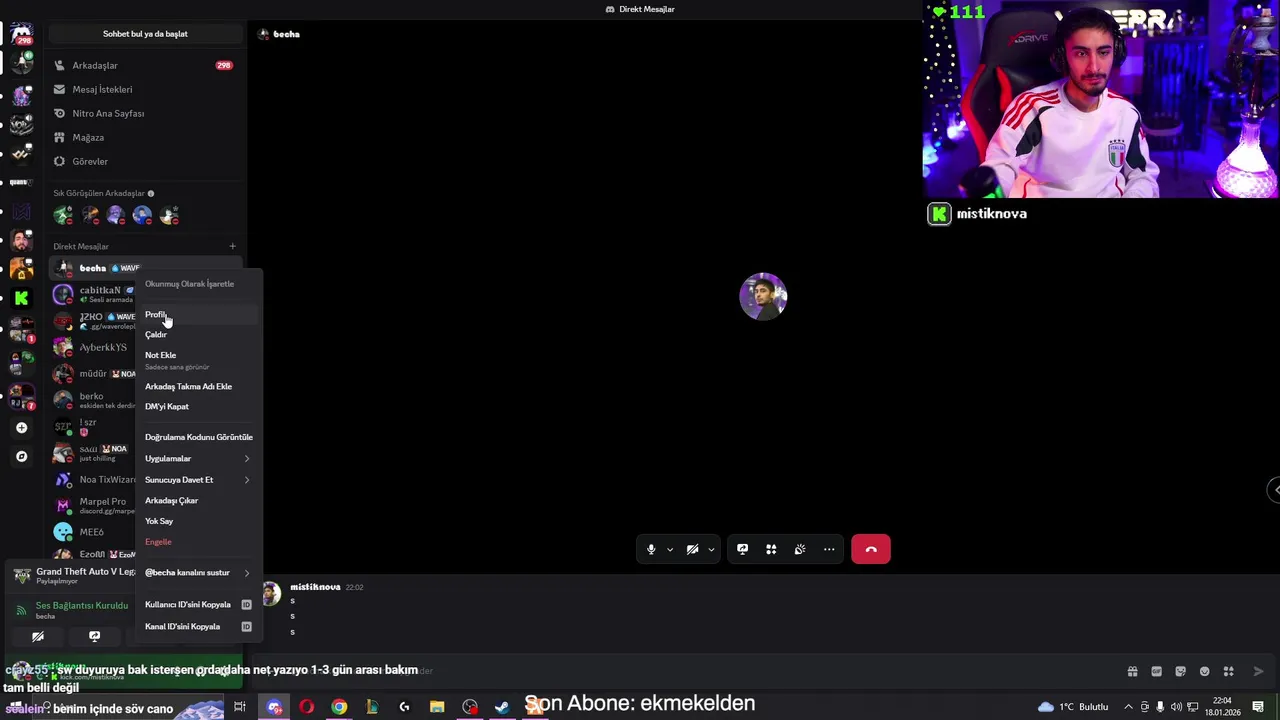Viewport: 1280px width, 720px height.
Task: Share your screen in the call
Action: [x=742, y=549]
